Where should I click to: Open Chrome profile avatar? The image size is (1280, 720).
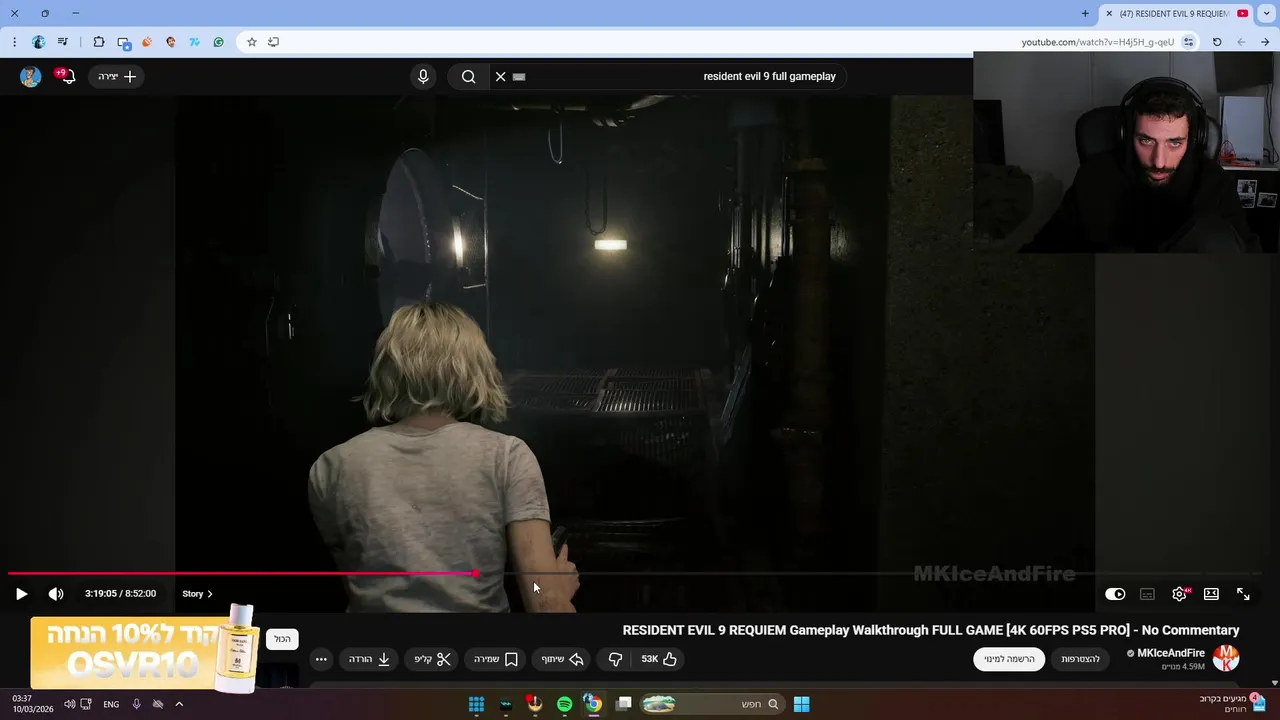click(x=39, y=42)
